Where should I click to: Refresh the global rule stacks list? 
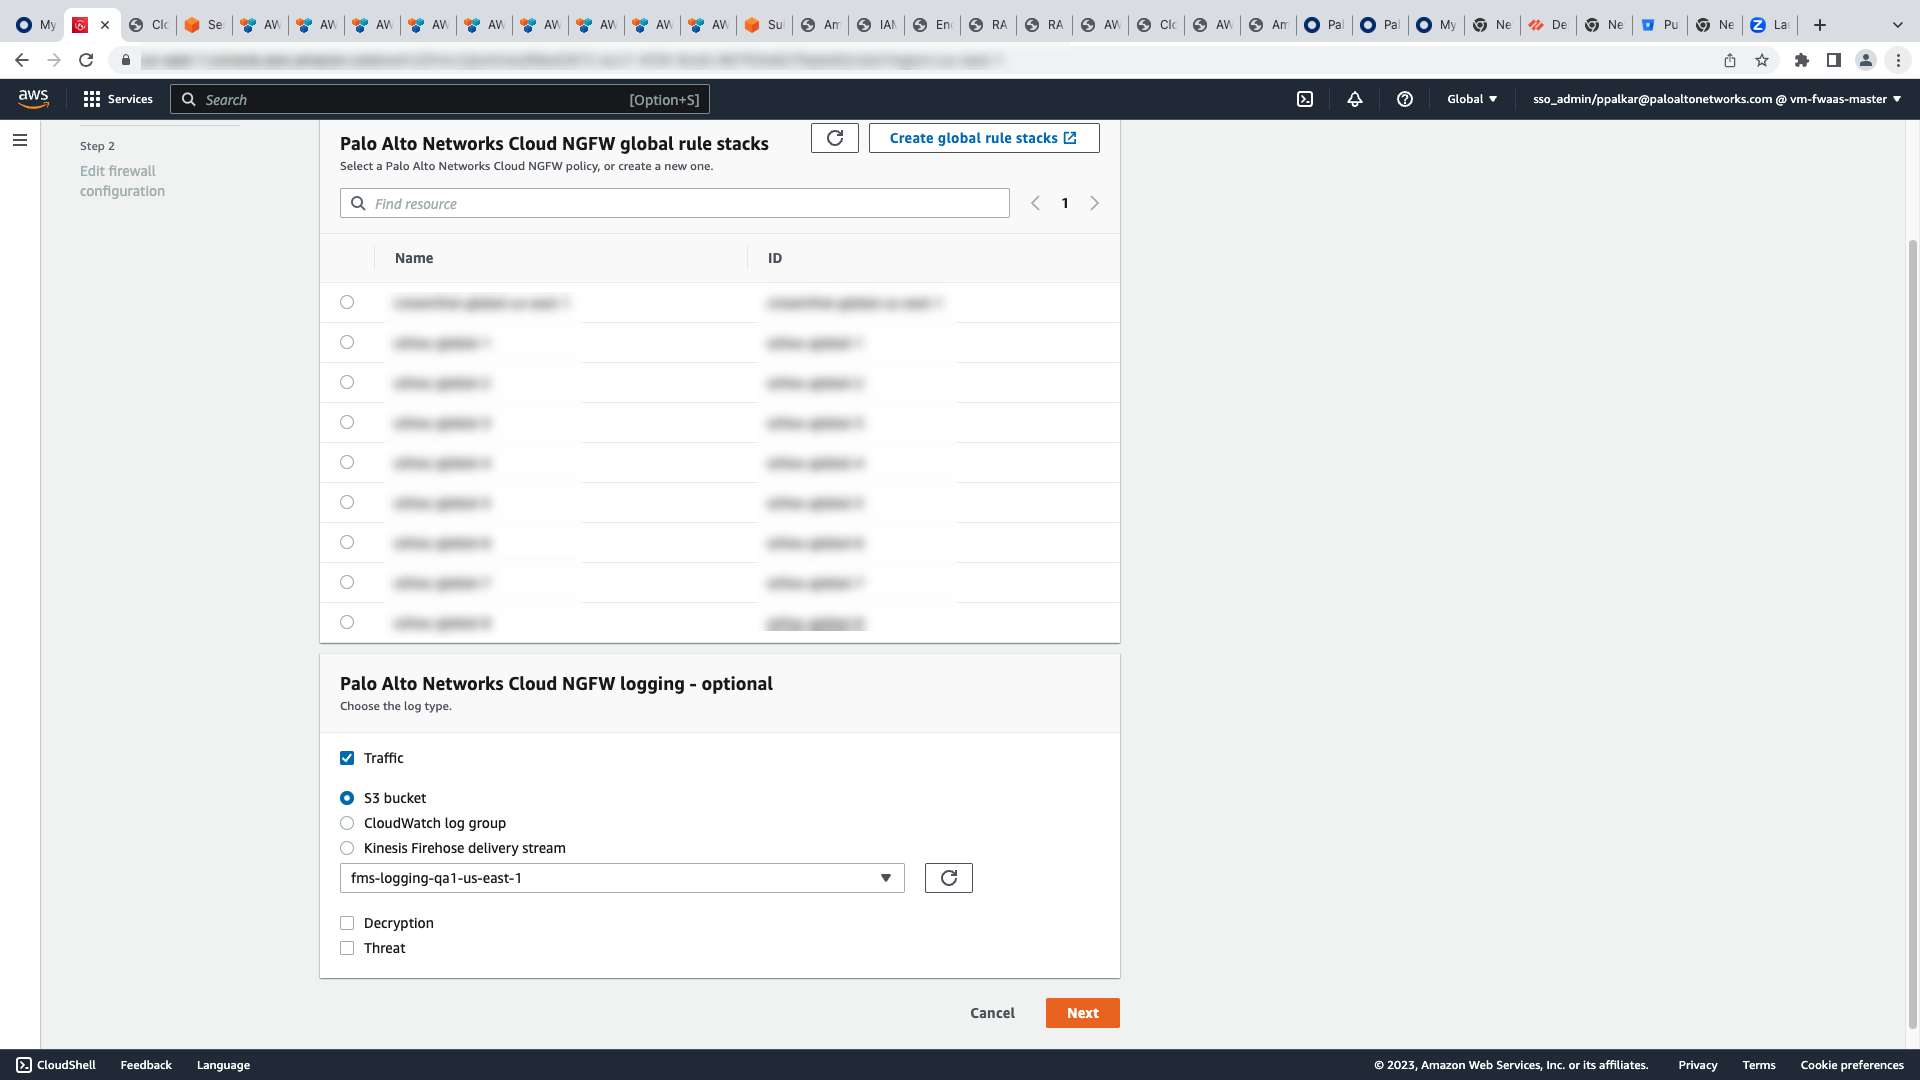click(835, 138)
